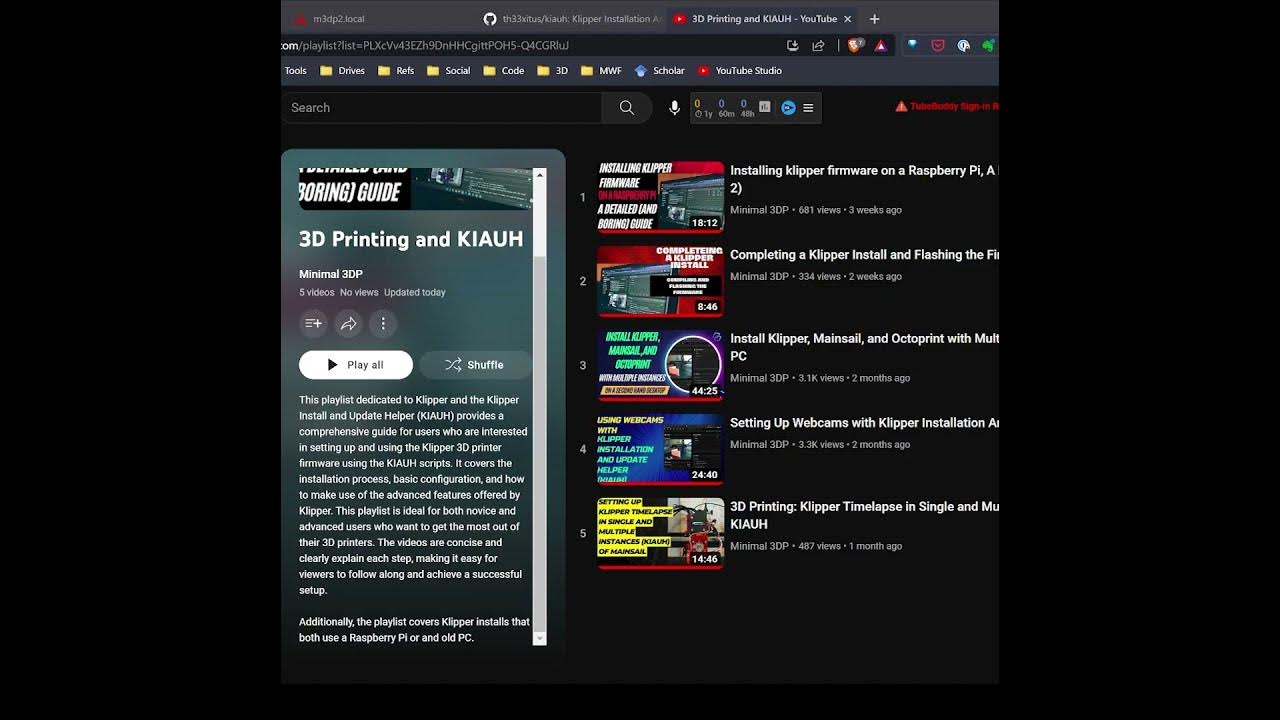Screen dimensions: 1280x720
Task: Open the Refs bookmark folder
Action: [x=396, y=71]
